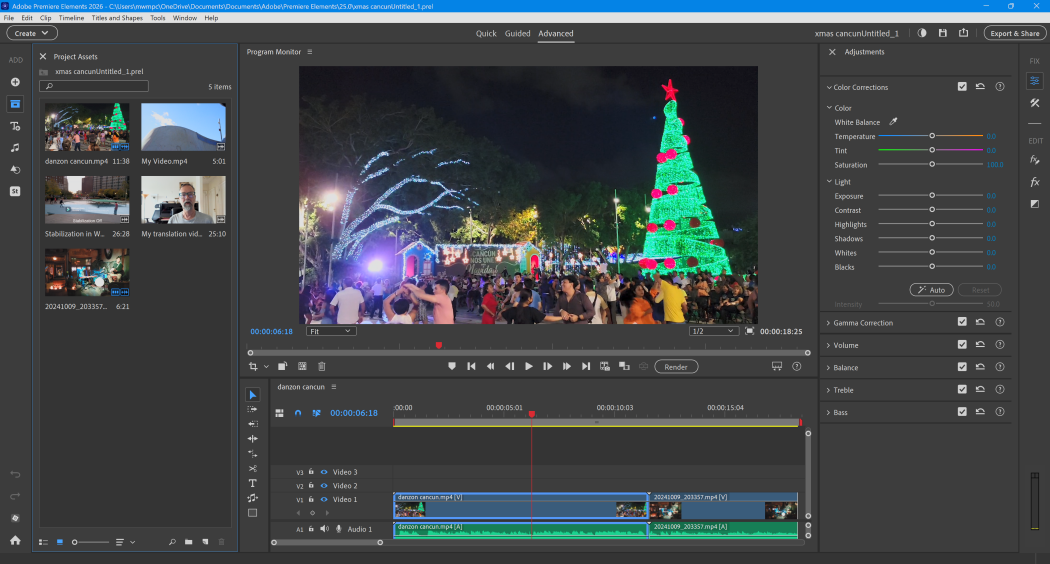The width and height of the screenshot is (1050, 564).
Task: Play the video in Program Monitor
Action: pos(528,366)
